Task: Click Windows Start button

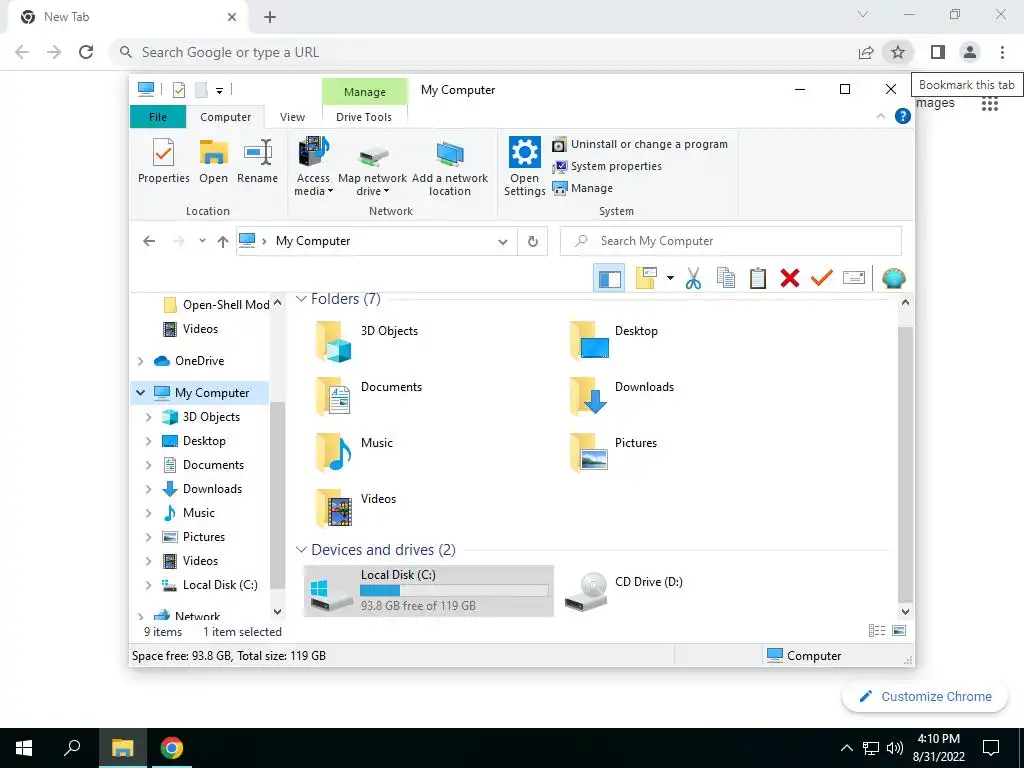Action: (24, 748)
